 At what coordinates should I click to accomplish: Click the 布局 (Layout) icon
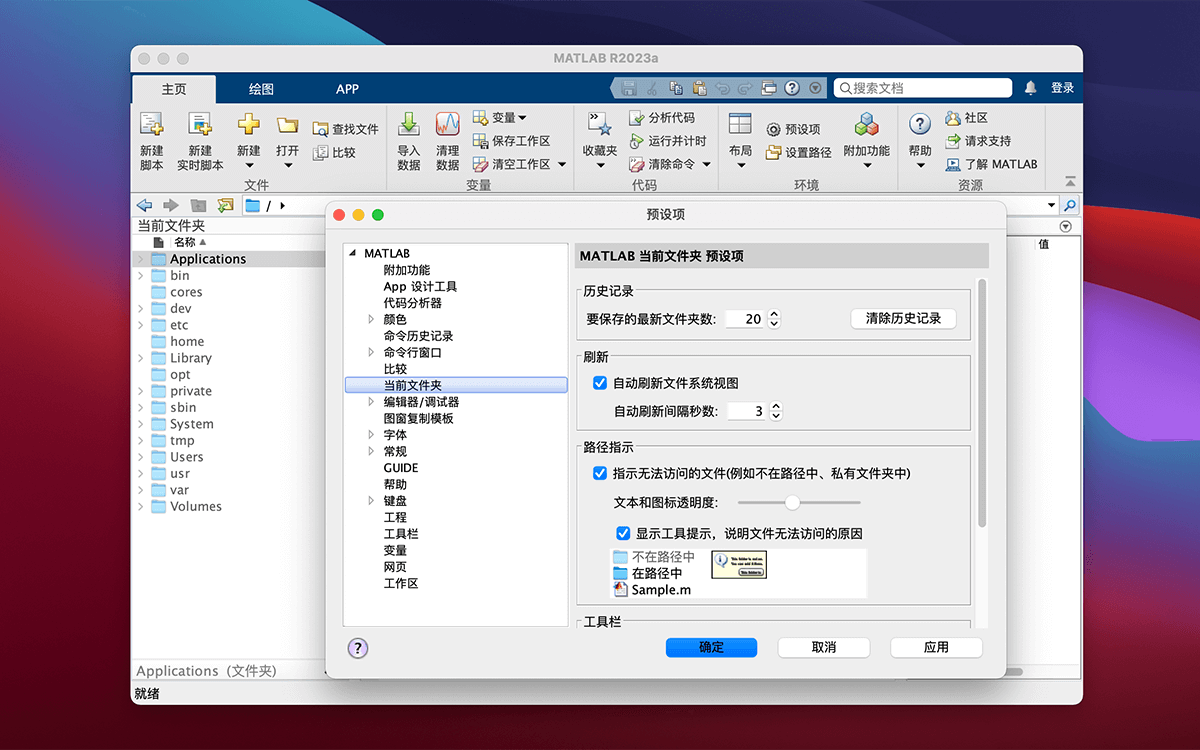pyautogui.click(x=740, y=124)
